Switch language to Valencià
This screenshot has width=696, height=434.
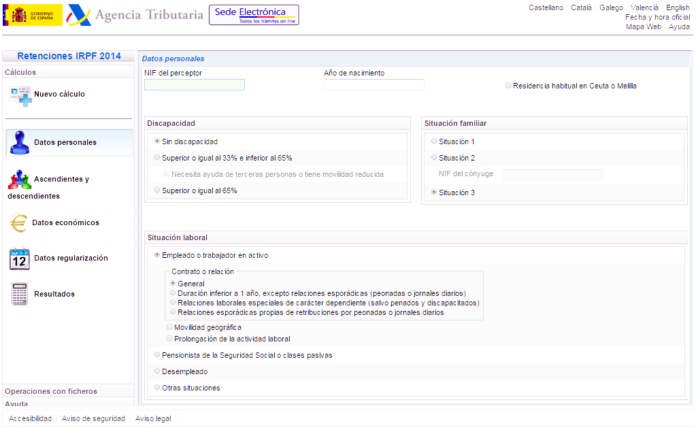coord(645,8)
